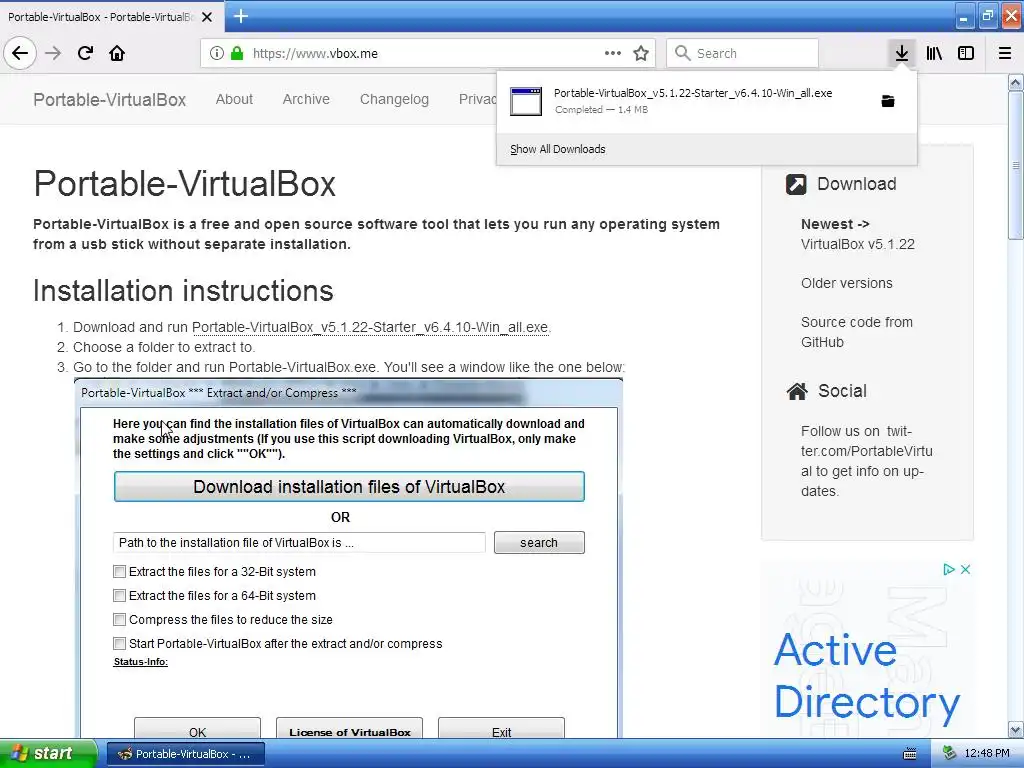This screenshot has width=1024, height=768.
Task: Check Extract the files for 64-Bit system
Action: click(x=119, y=596)
